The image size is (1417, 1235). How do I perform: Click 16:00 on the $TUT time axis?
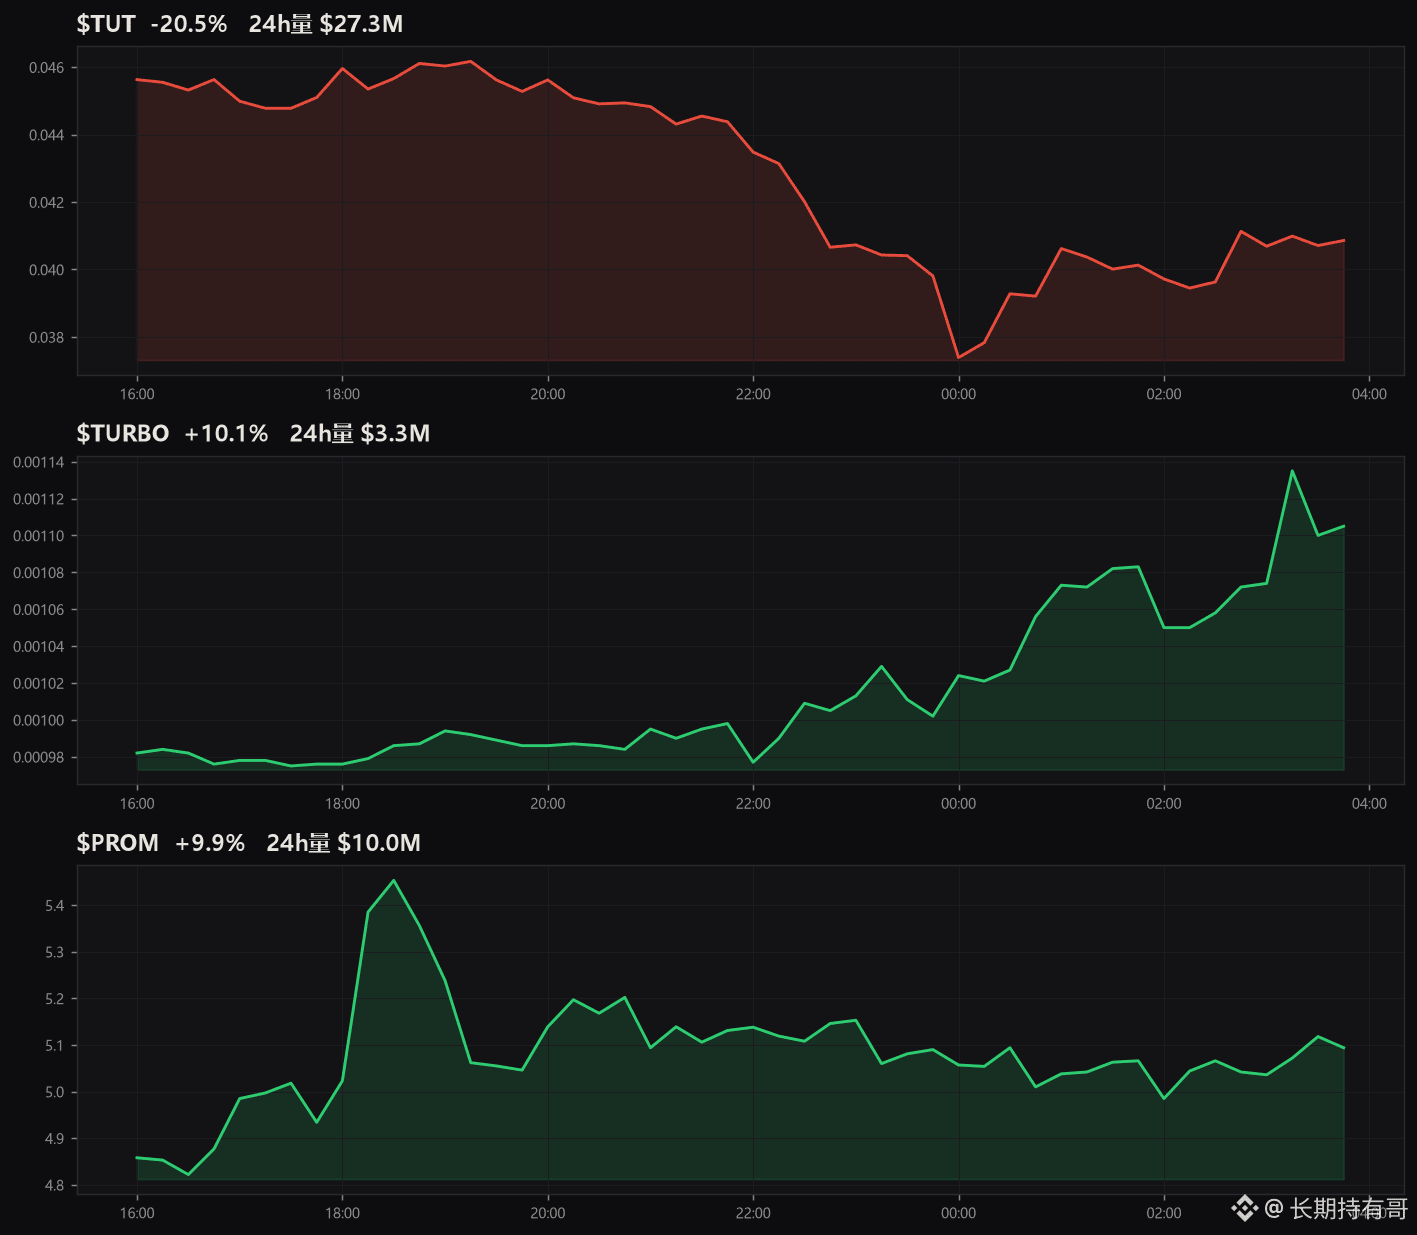click(x=137, y=394)
